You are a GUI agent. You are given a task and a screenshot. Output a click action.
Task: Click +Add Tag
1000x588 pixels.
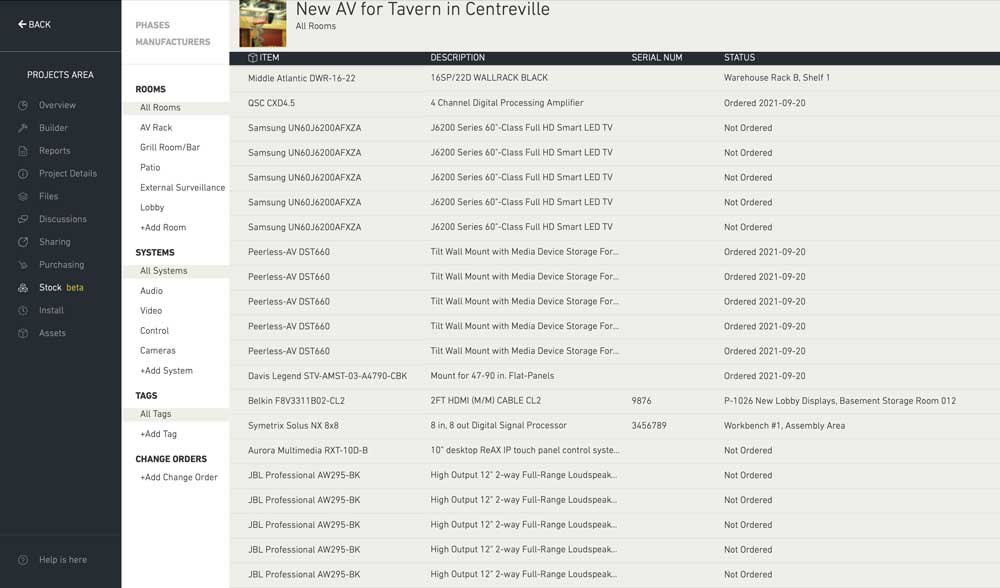(159, 434)
